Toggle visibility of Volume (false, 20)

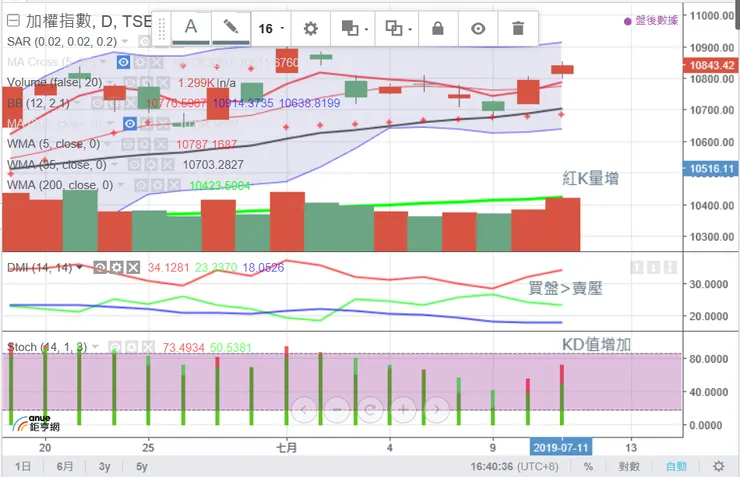(130, 83)
